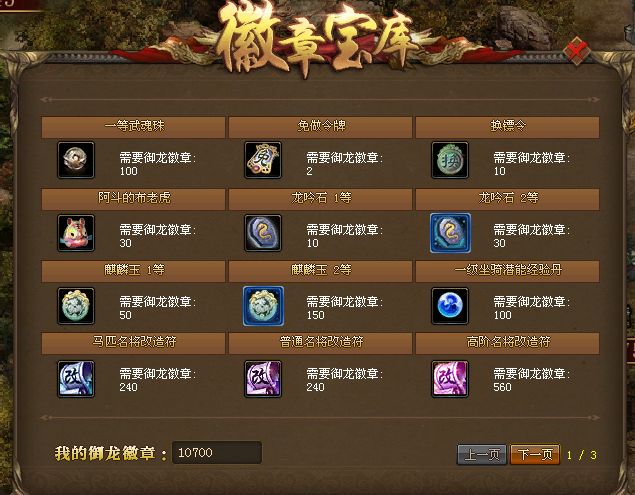
Task: Click the 上一页 previous page button
Action: click(x=482, y=454)
